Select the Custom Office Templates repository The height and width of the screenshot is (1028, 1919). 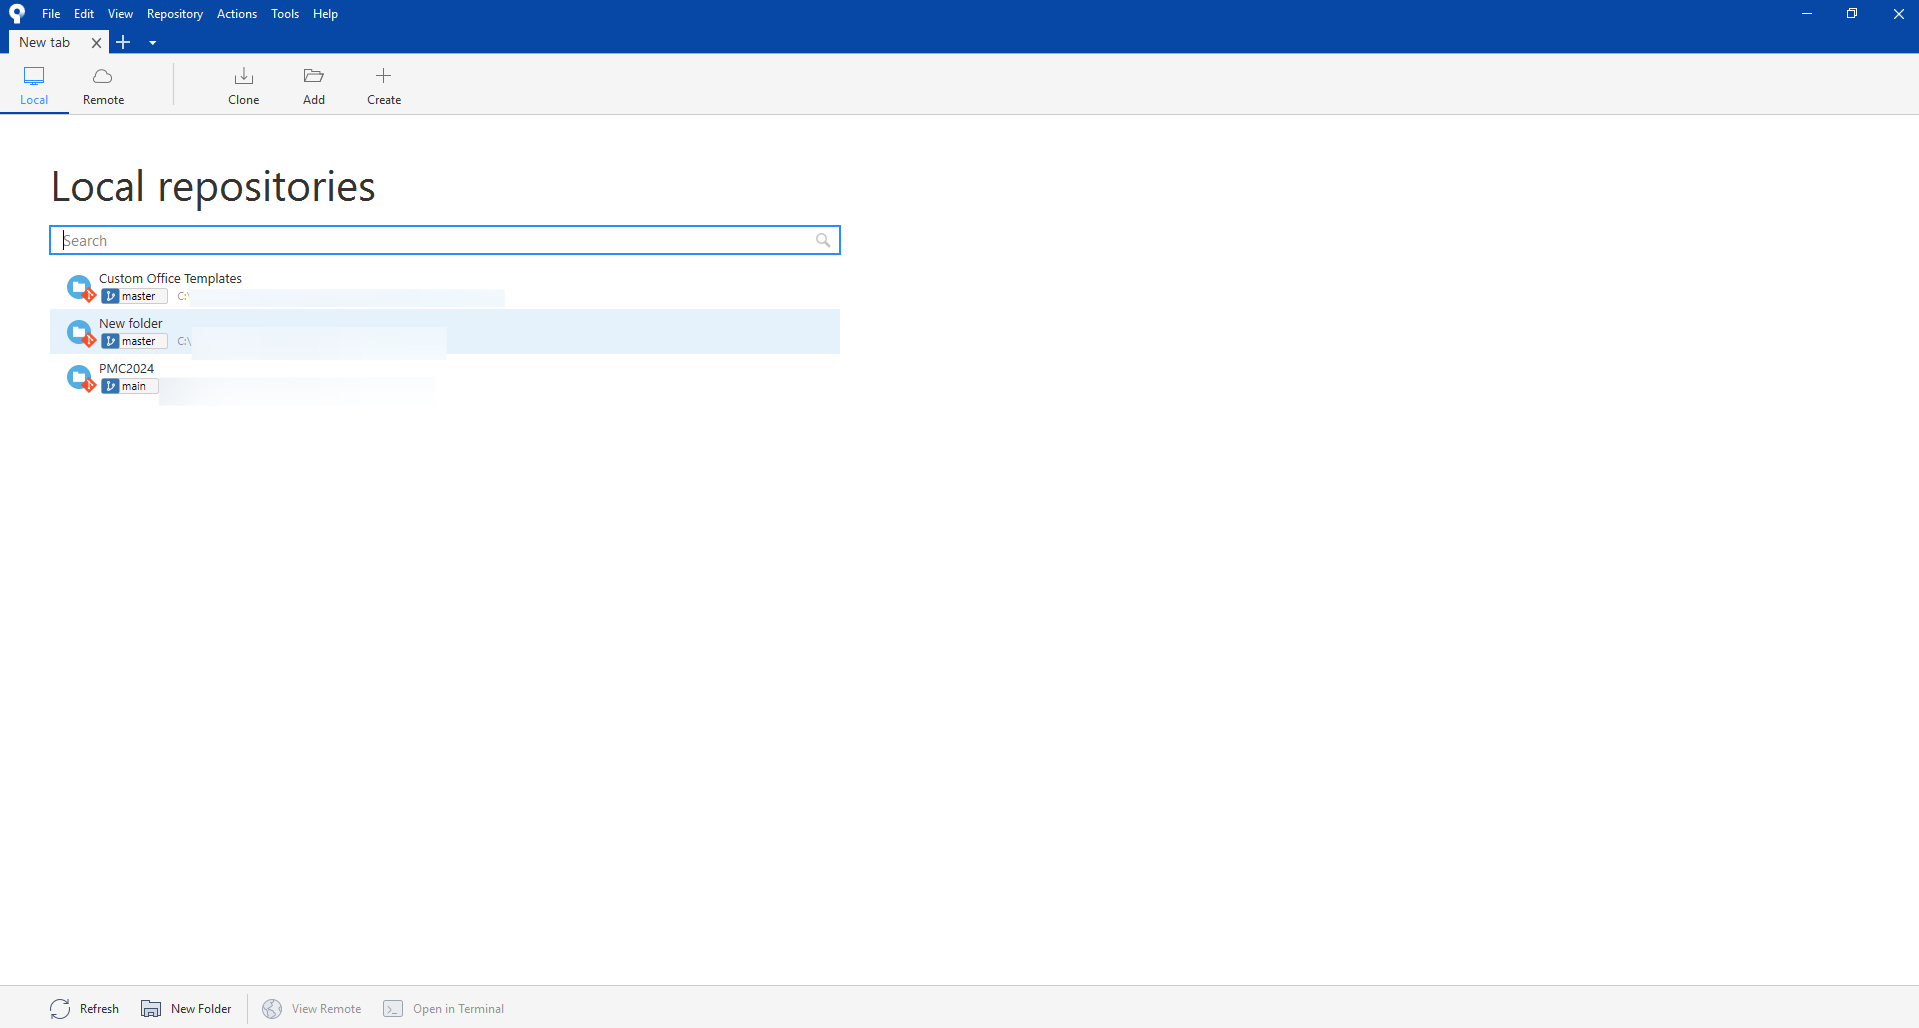(x=444, y=287)
